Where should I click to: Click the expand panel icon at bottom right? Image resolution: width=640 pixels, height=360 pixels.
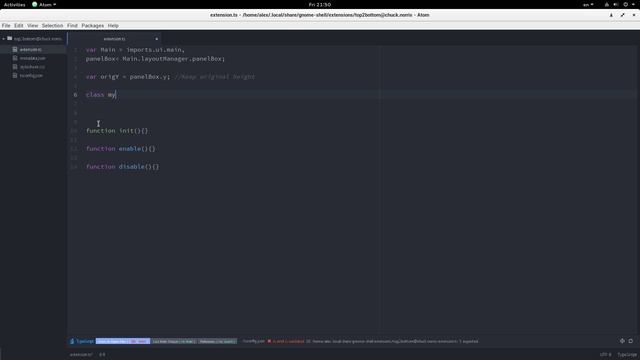(x=622, y=341)
